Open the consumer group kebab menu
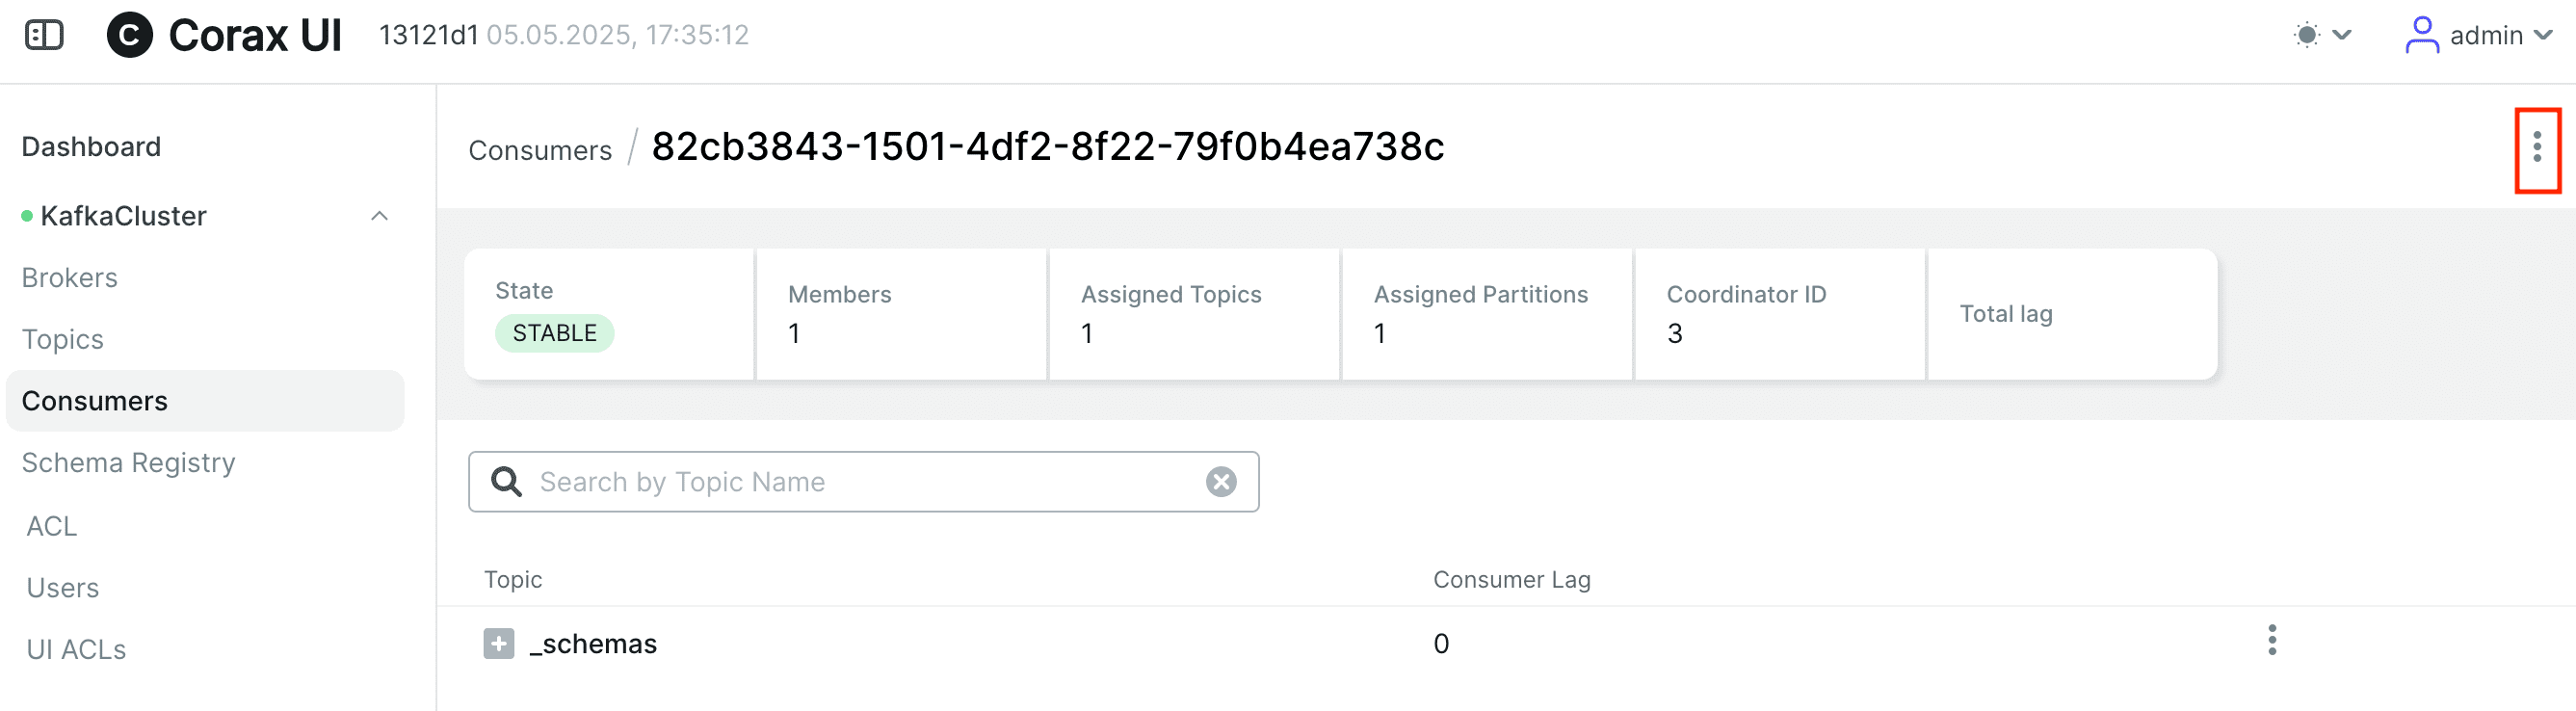Screen dimensions: 2576x711 point(2537,148)
